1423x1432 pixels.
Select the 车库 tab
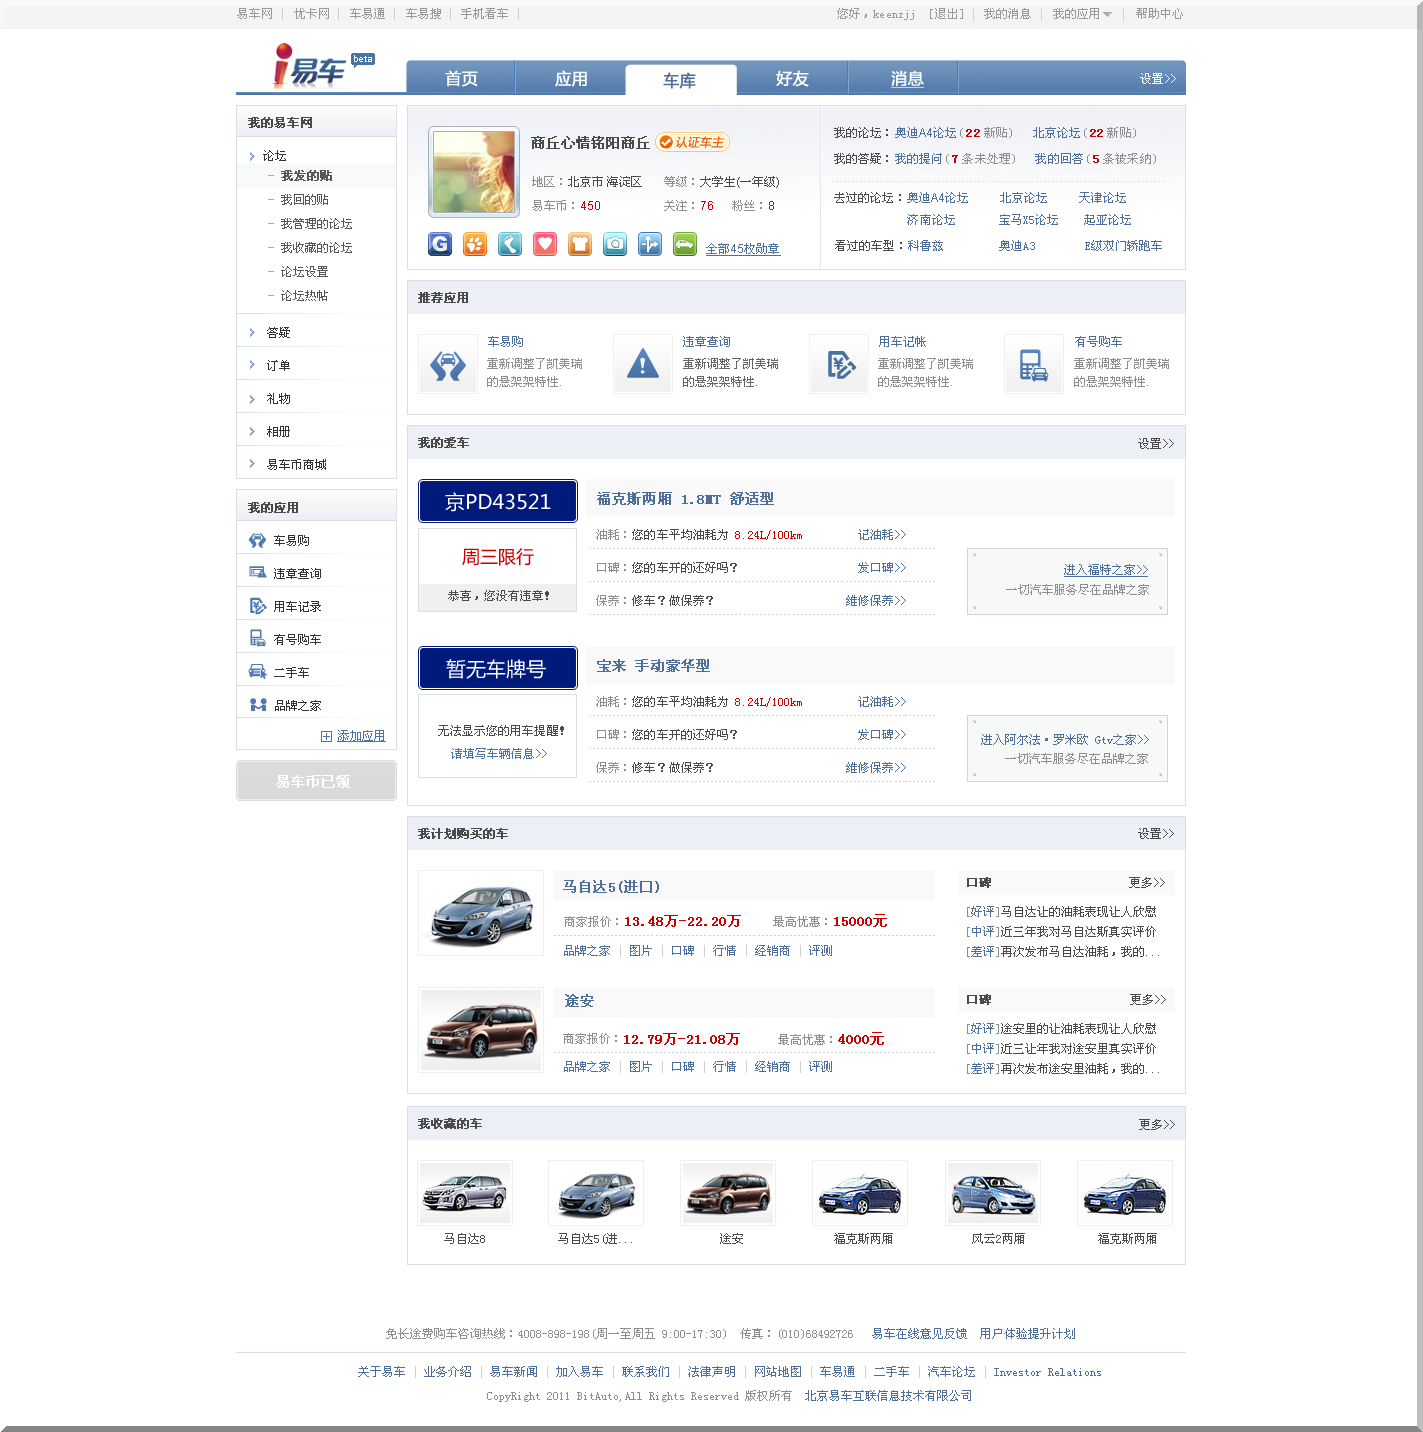point(680,80)
